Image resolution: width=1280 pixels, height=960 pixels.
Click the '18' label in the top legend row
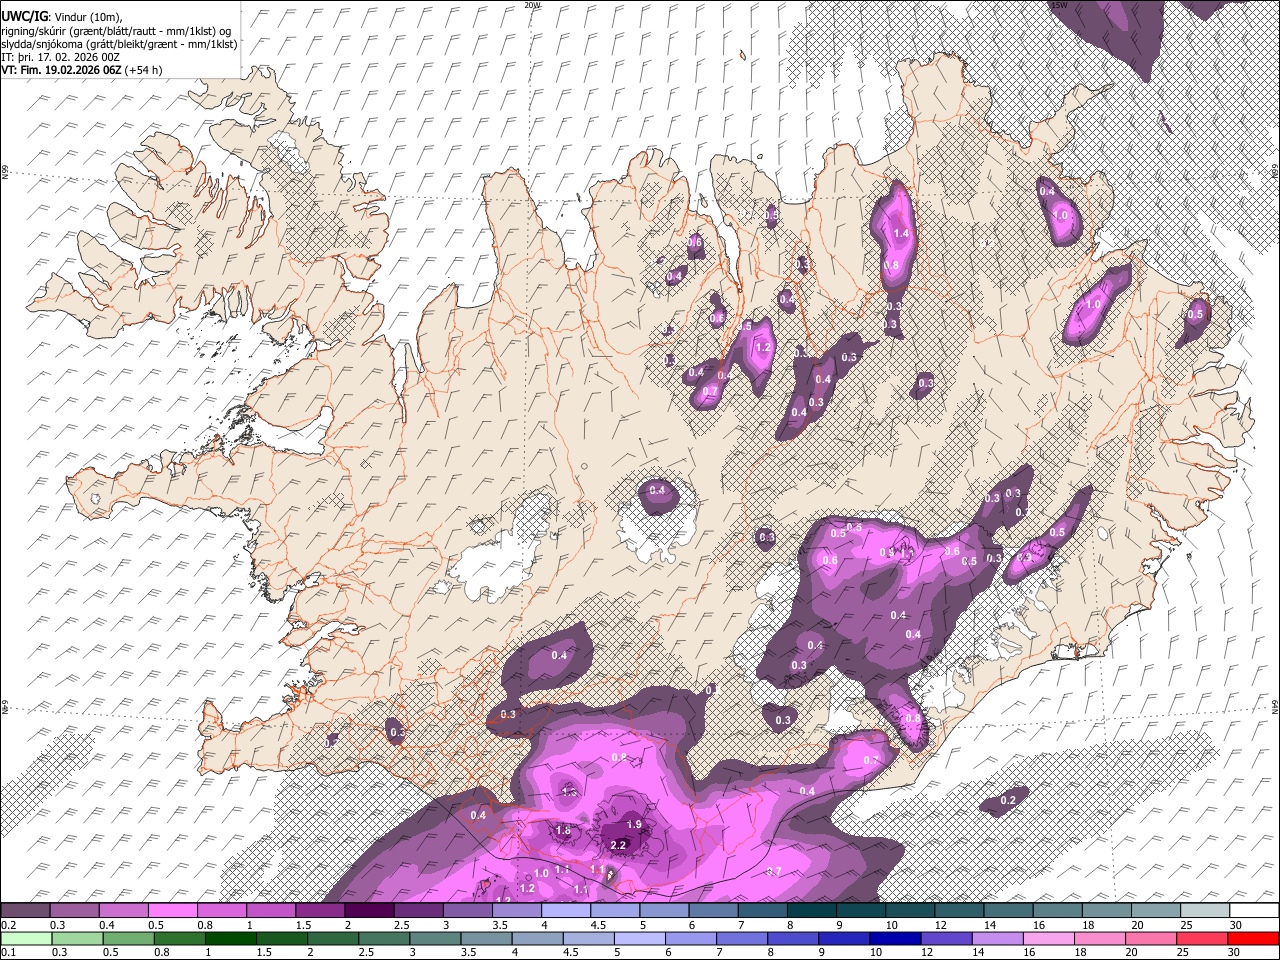(1088, 925)
